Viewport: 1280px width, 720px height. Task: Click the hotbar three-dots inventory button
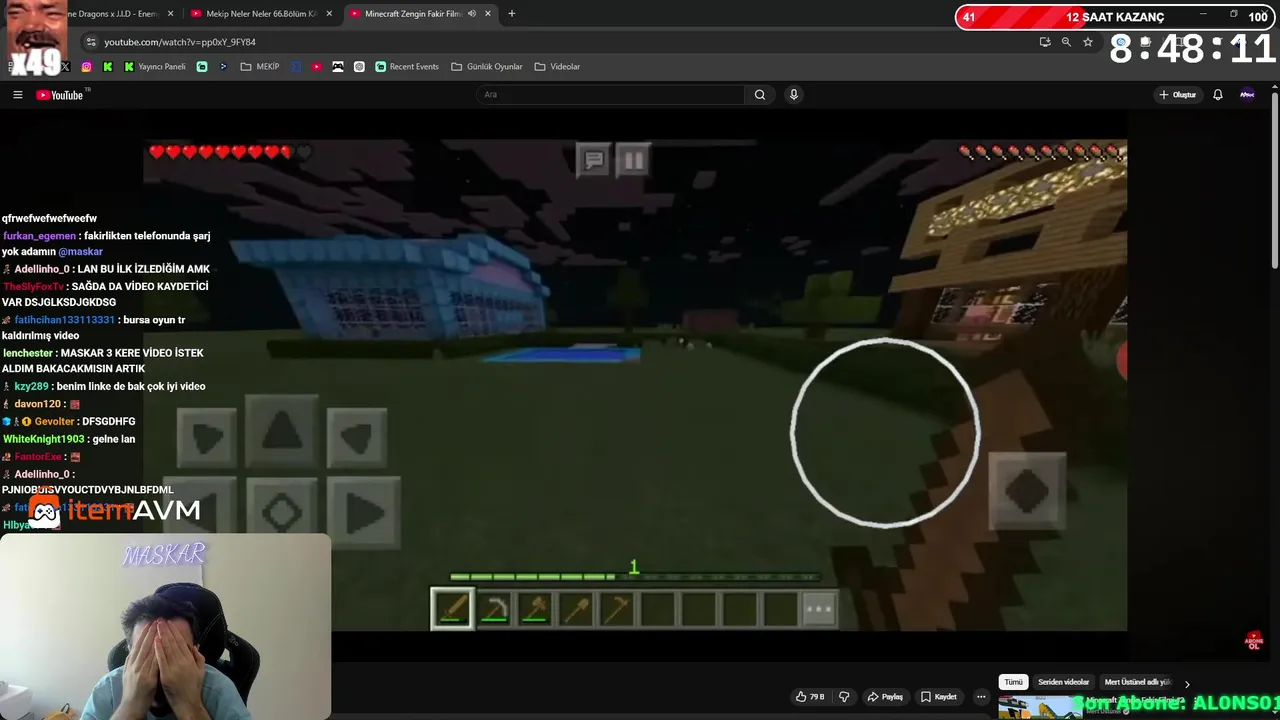pos(818,609)
